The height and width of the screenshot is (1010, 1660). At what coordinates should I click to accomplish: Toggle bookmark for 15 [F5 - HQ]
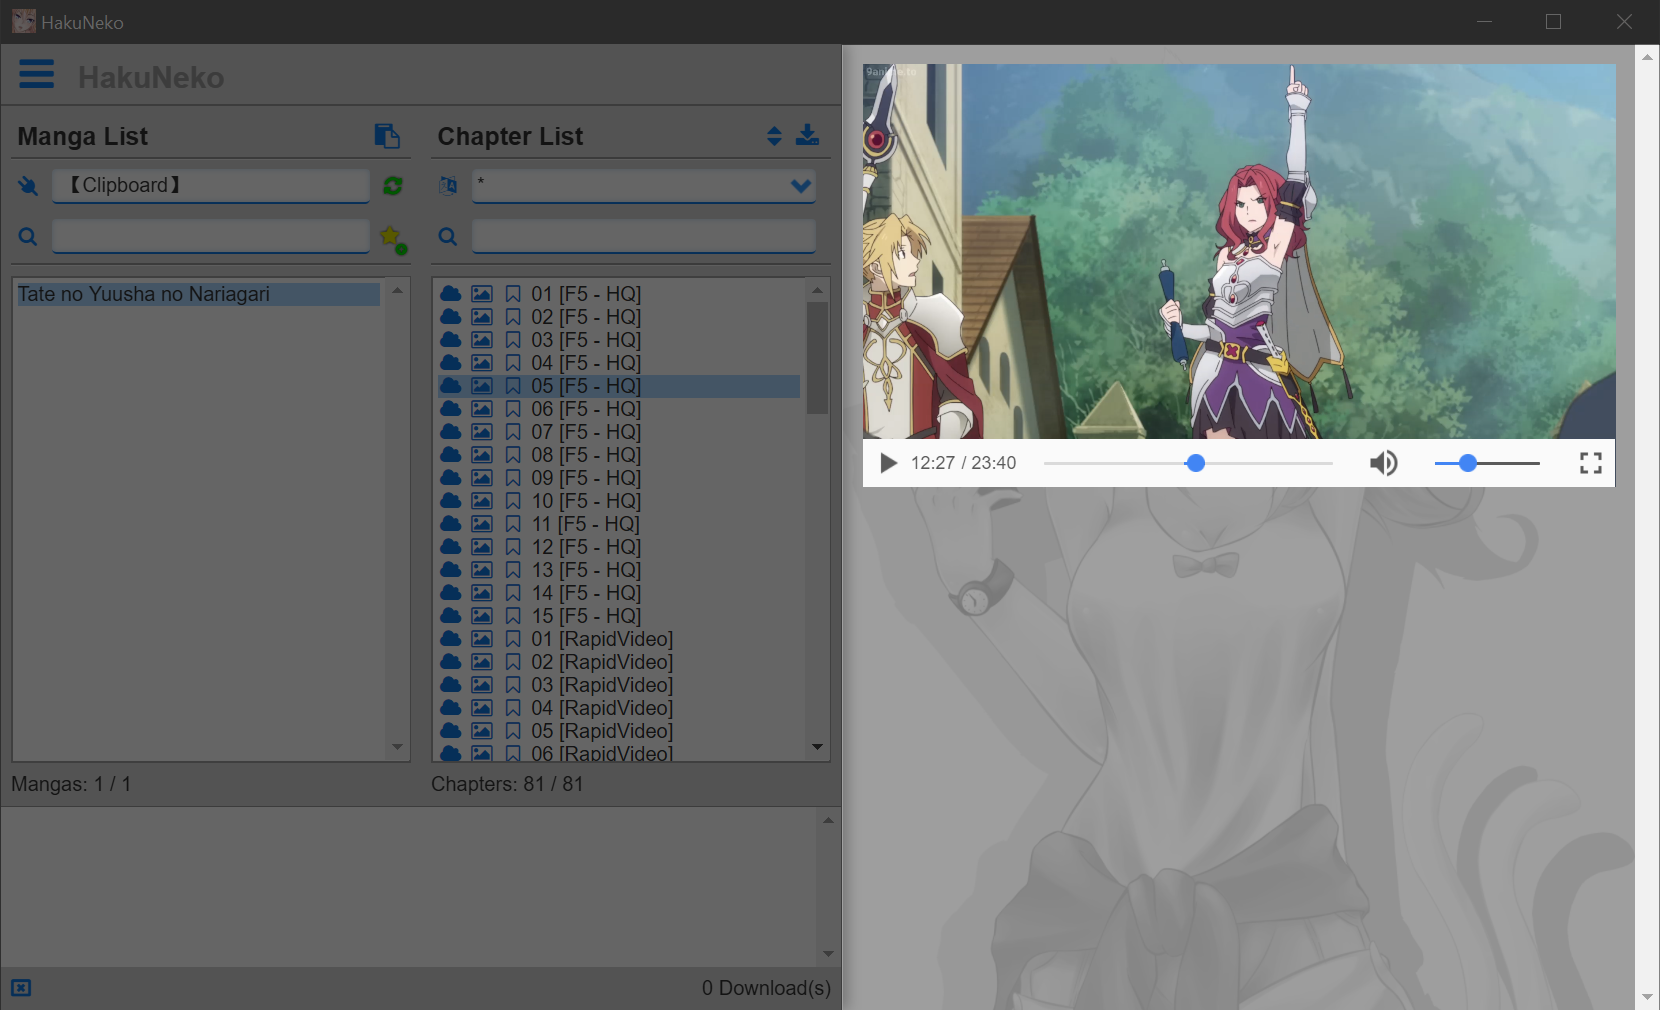(x=513, y=616)
